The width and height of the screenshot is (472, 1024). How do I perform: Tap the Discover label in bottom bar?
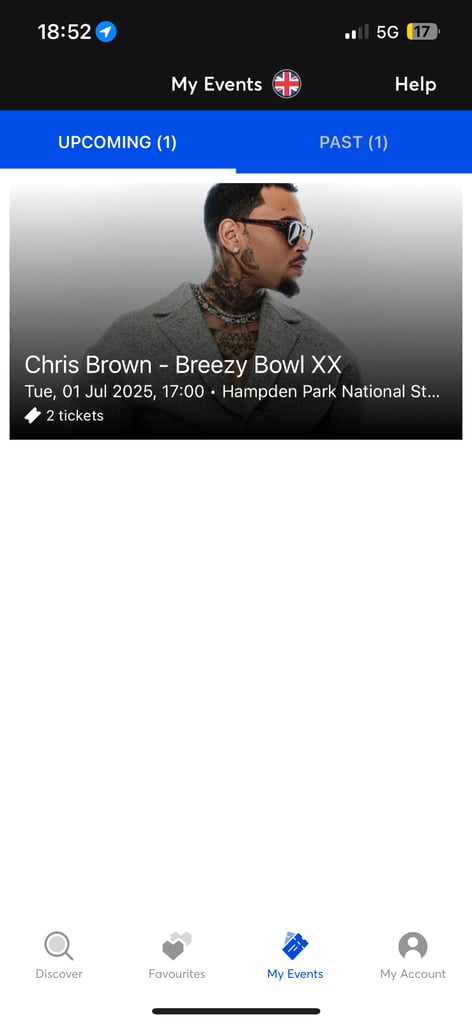point(59,974)
